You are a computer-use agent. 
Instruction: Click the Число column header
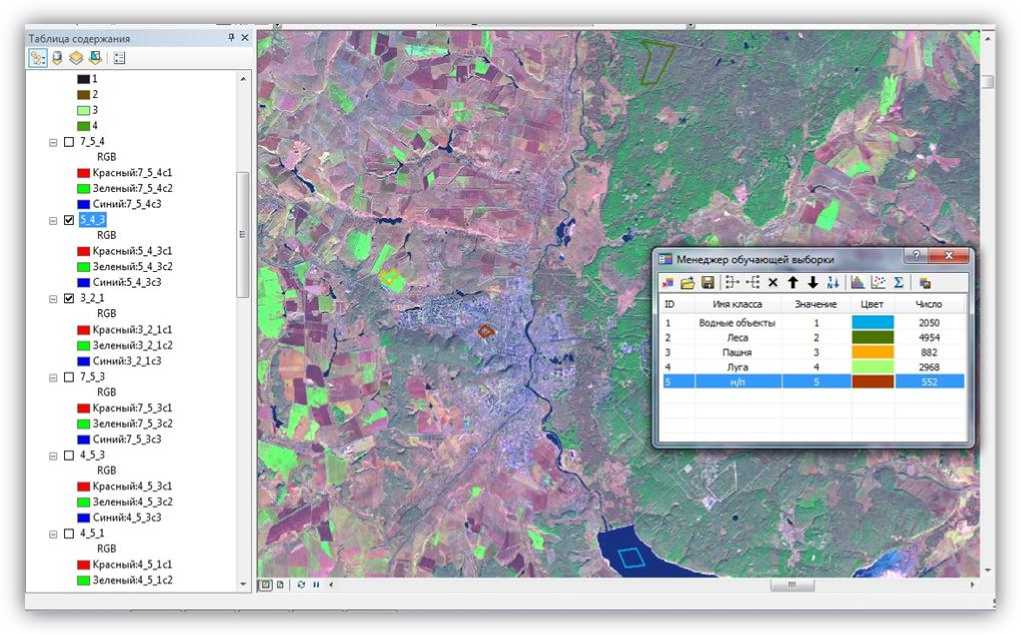pos(929,303)
